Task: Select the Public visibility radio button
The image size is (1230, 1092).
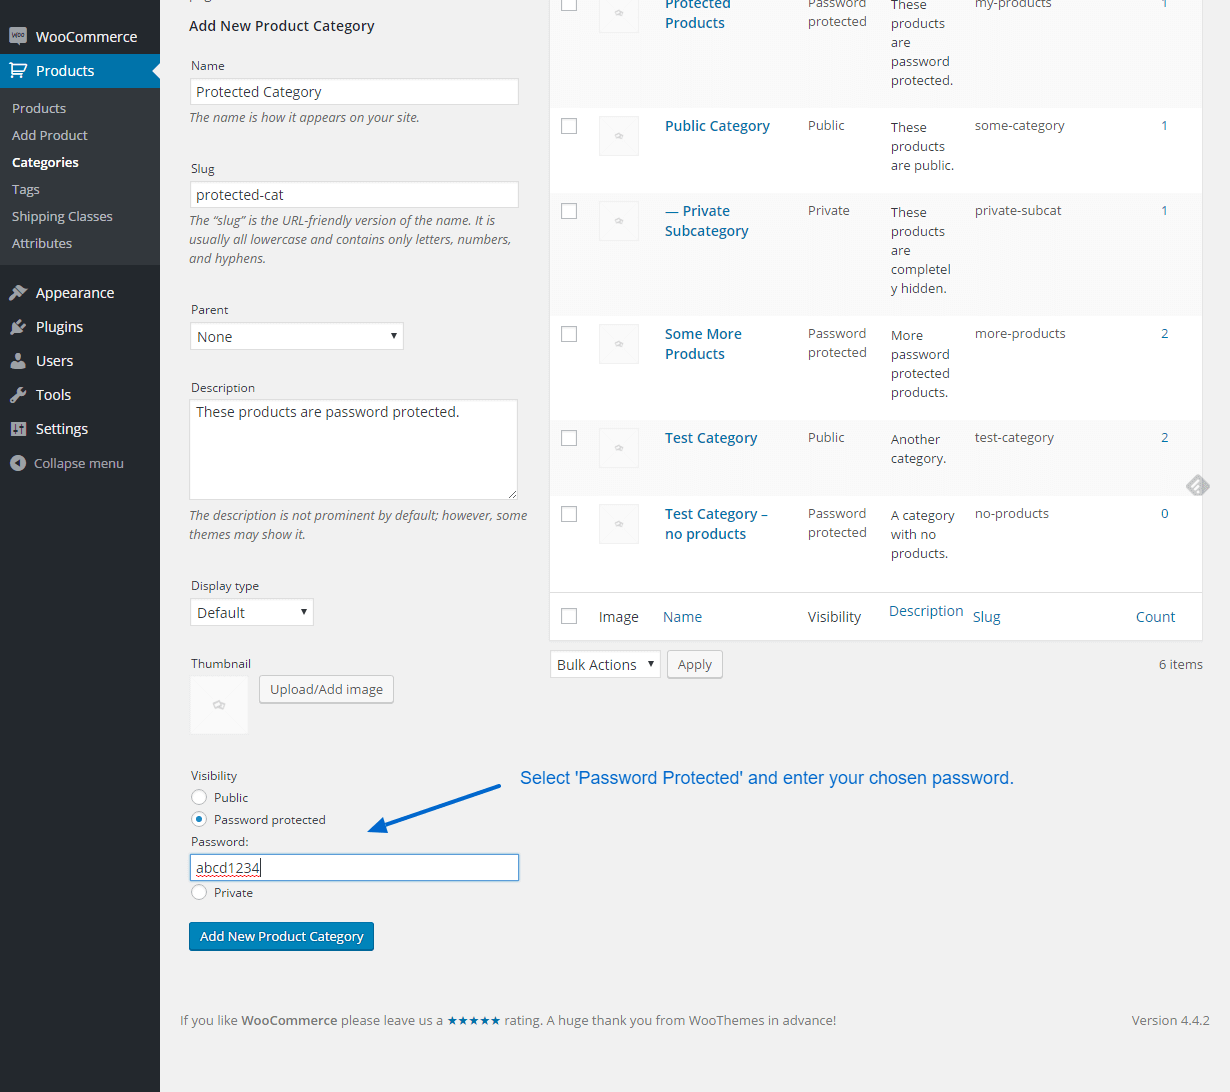Action: point(199,797)
